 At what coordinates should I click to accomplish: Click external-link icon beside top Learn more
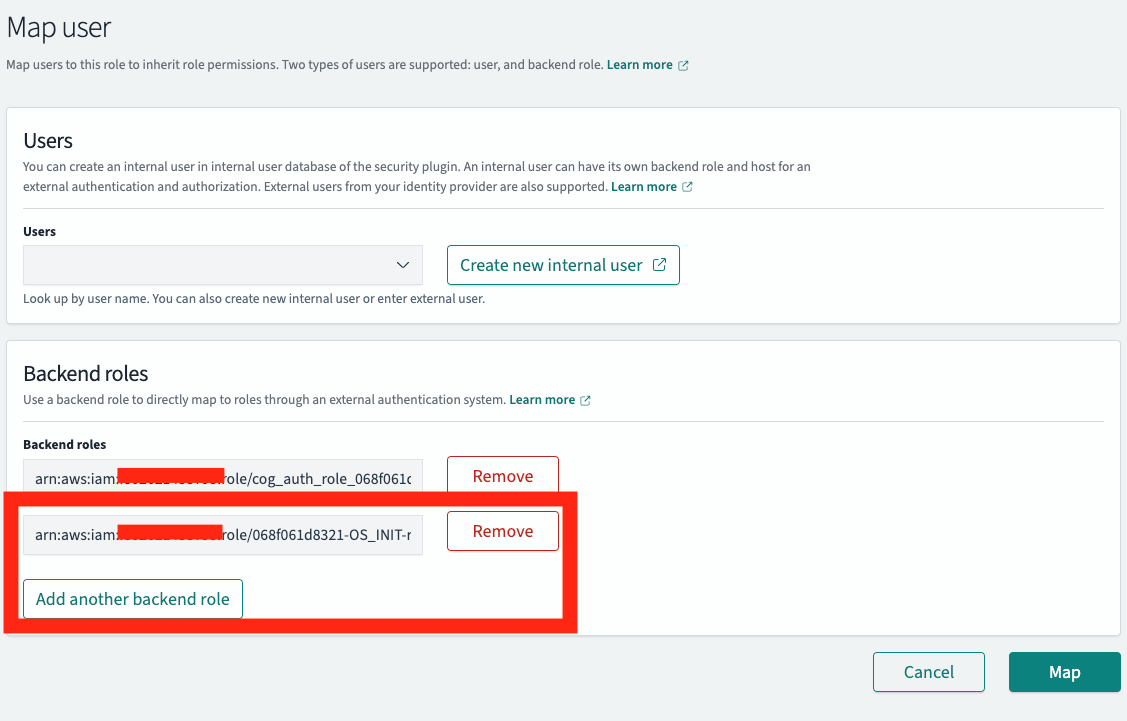(x=684, y=64)
